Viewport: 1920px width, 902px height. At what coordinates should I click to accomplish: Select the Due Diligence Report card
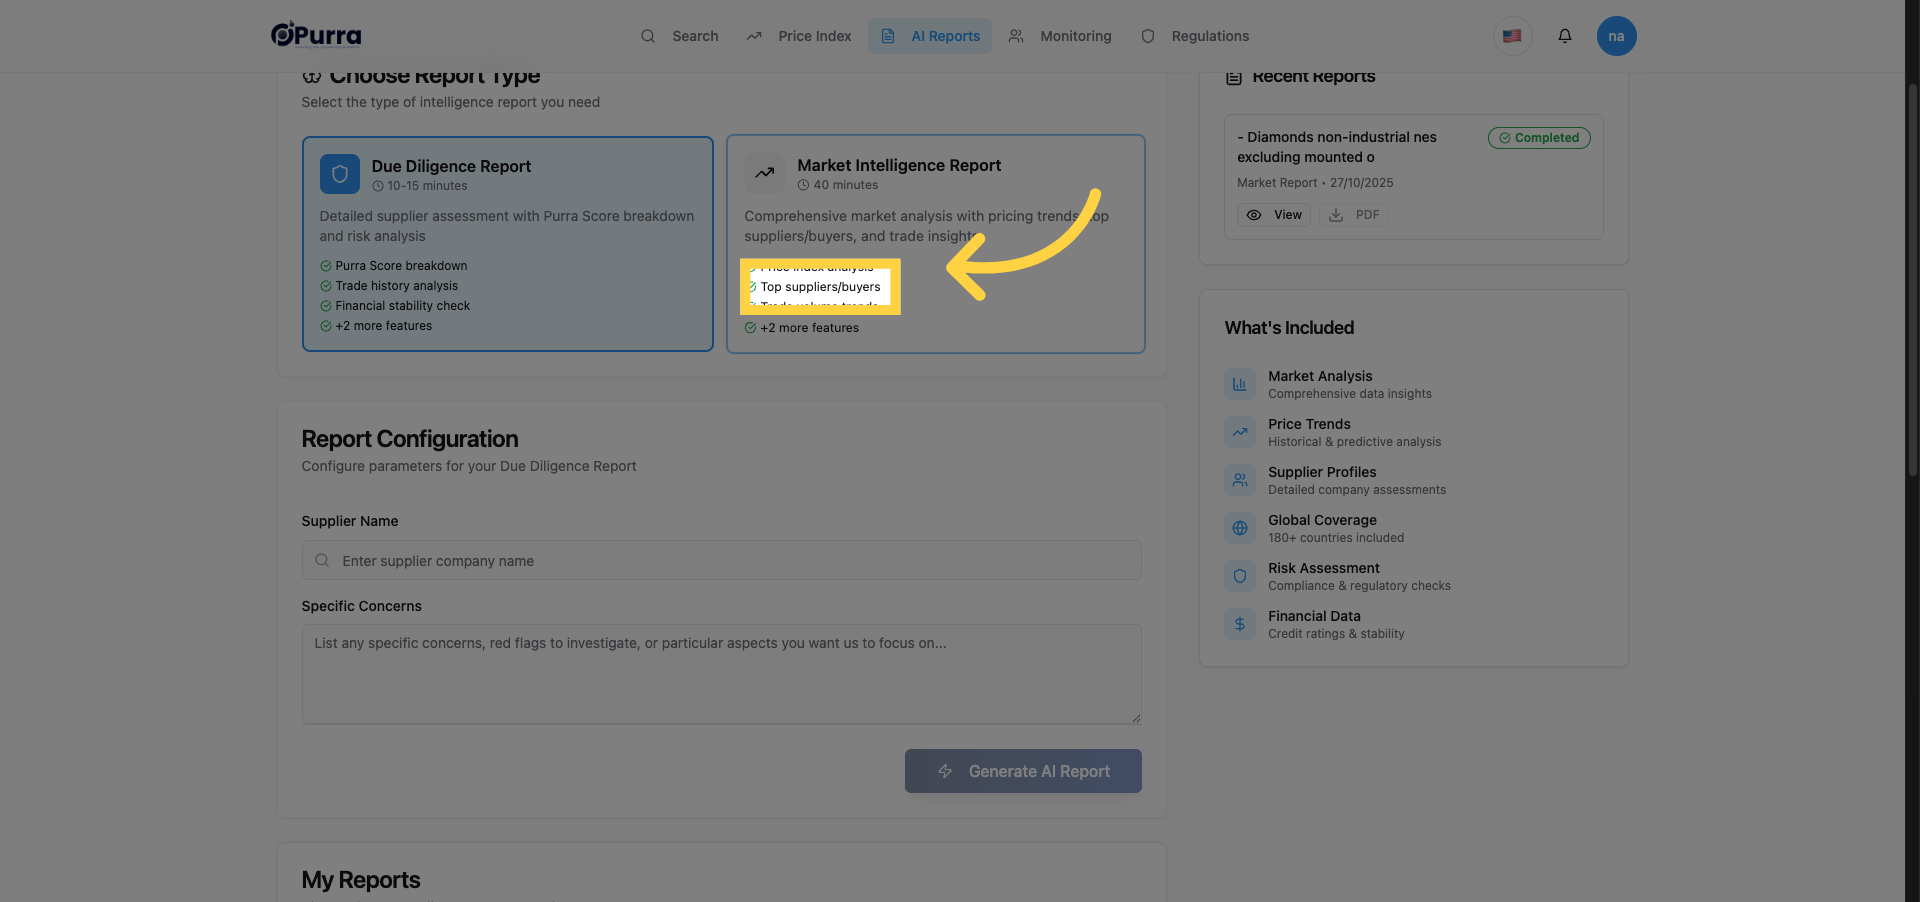pyautogui.click(x=508, y=244)
